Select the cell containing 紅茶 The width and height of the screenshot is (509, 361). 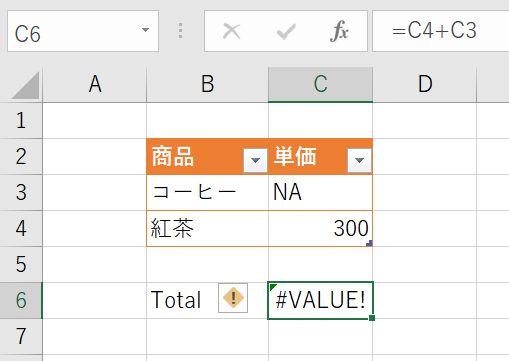click(207, 229)
